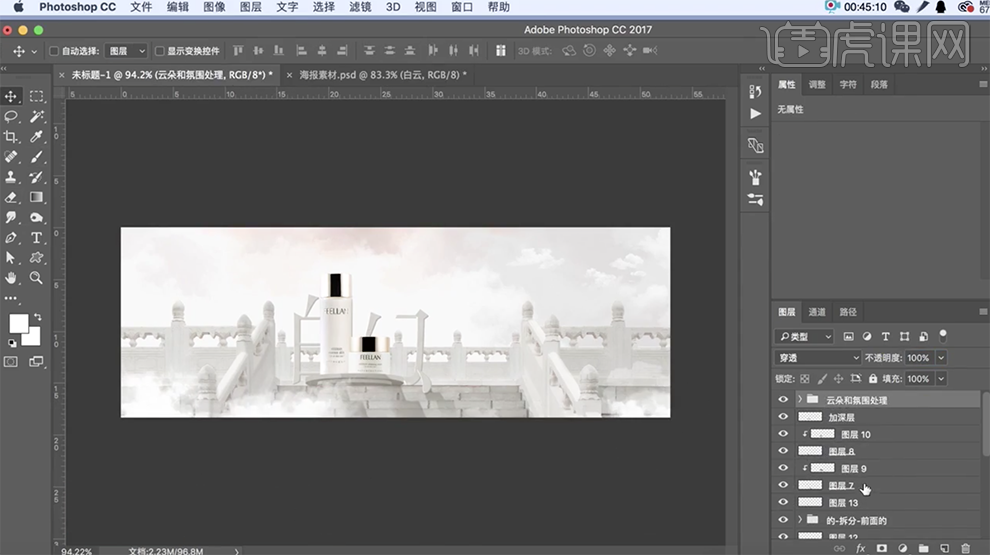Click the delete layer trash icon
990x555 pixels.
965,548
